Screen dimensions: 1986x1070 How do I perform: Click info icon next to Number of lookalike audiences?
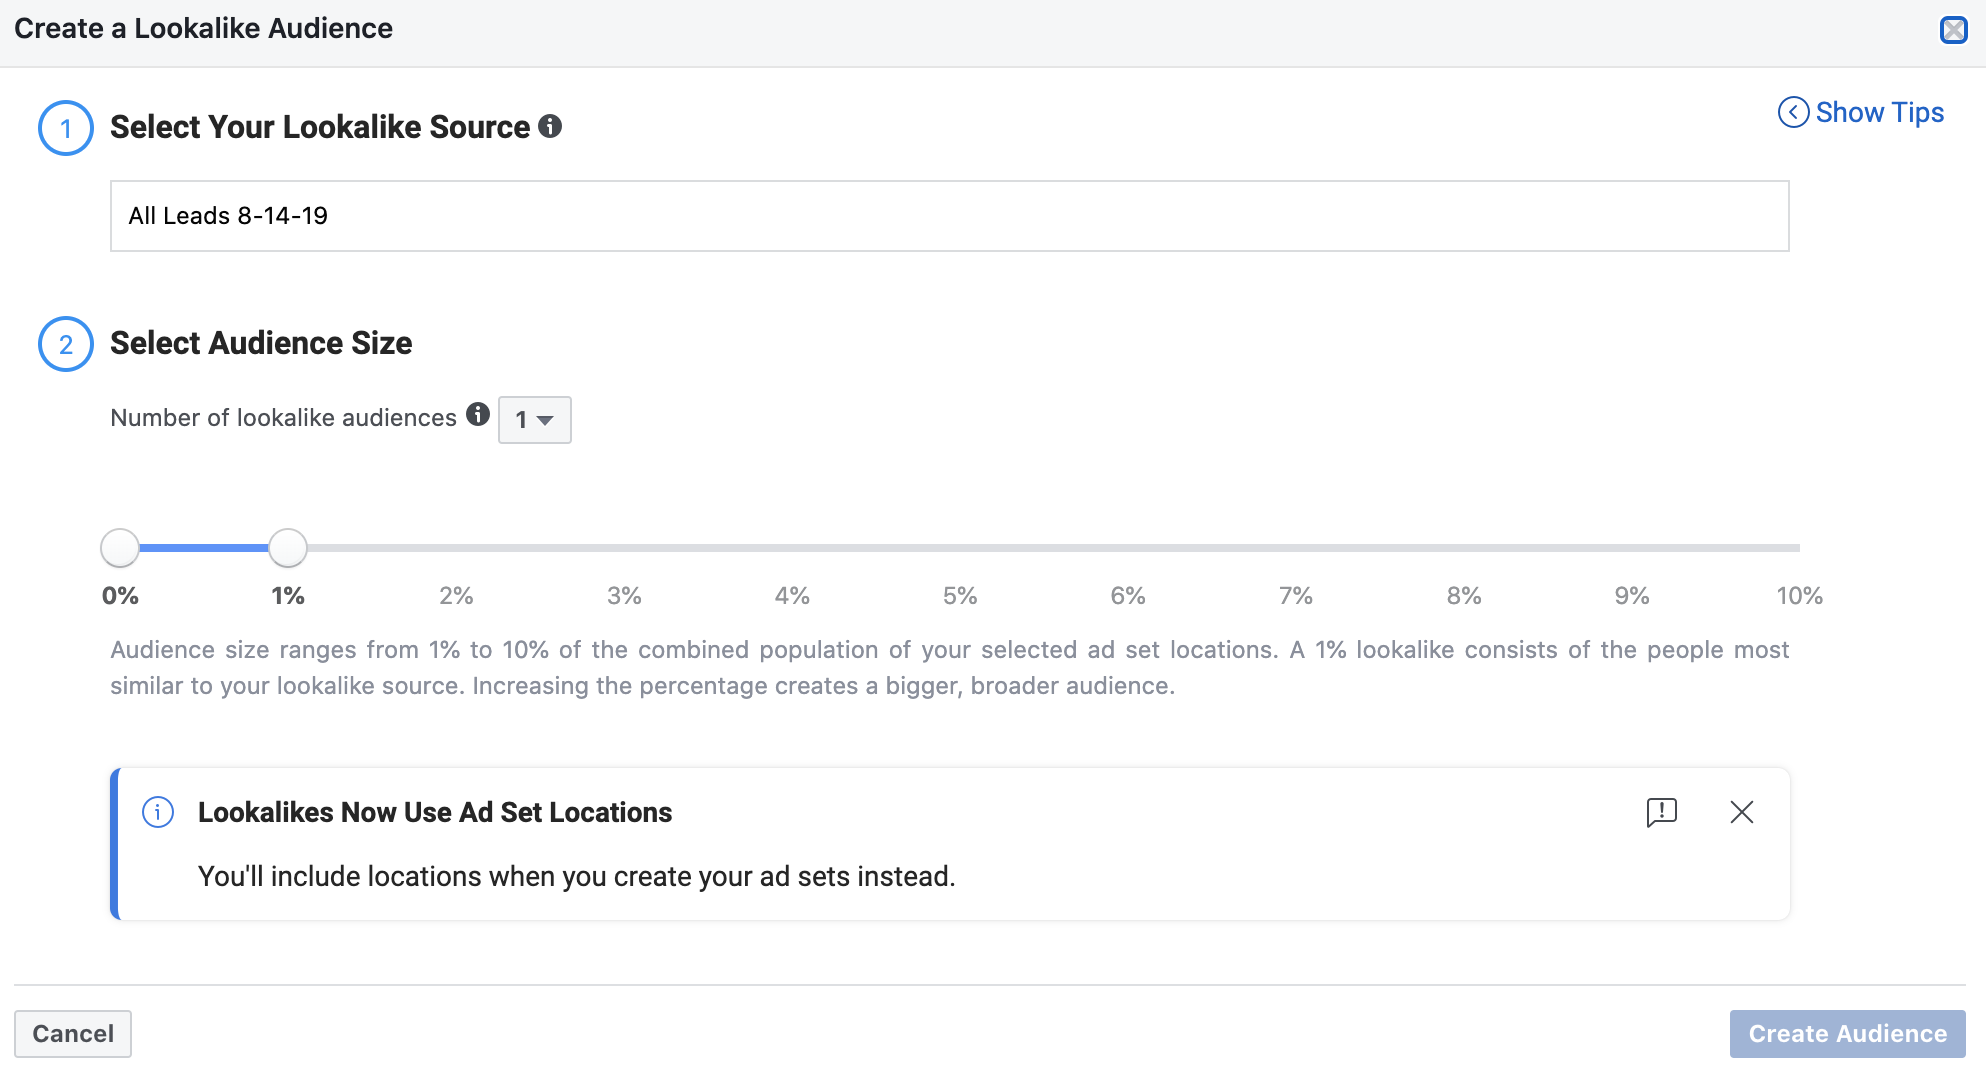coord(478,414)
